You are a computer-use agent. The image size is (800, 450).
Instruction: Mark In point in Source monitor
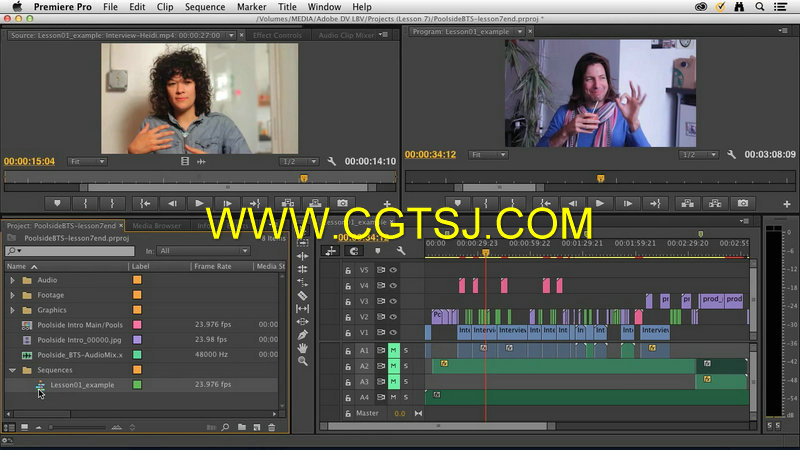click(x=85, y=203)
